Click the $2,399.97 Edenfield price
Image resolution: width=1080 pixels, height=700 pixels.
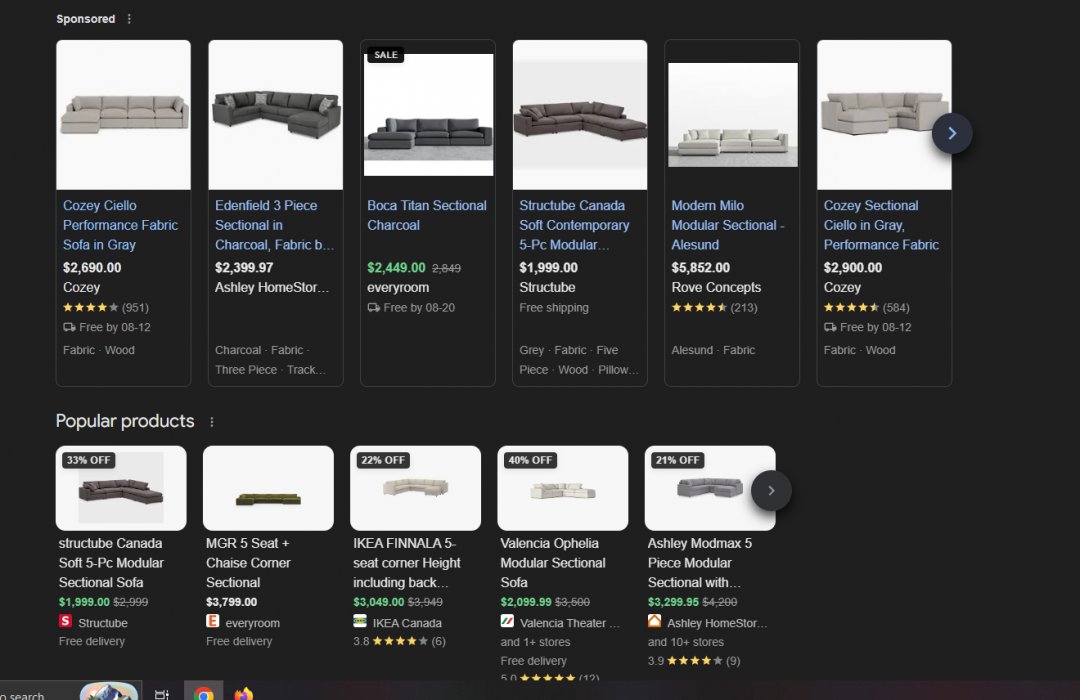tap(244, 267)
